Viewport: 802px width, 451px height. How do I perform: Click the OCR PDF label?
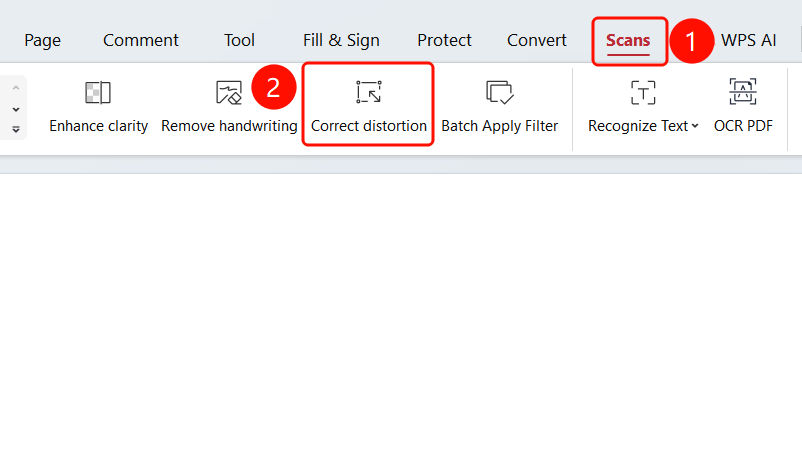tap(743, 126)
